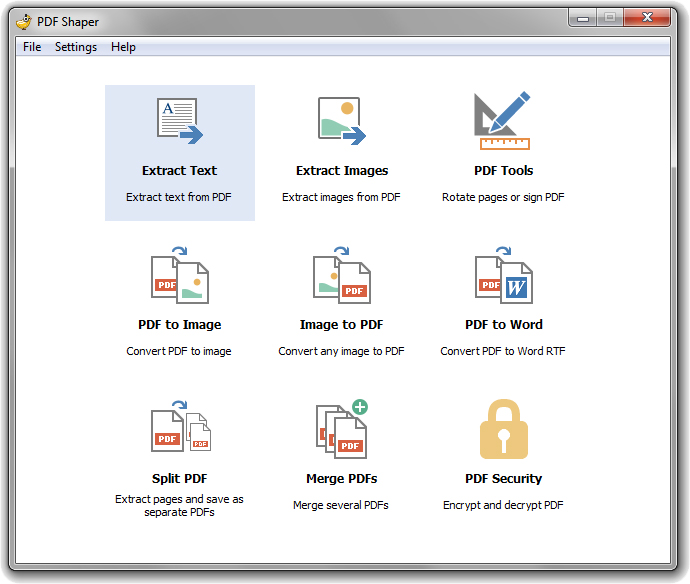Click the "Merge PDFs" bold title text

[x=341, y=479]
